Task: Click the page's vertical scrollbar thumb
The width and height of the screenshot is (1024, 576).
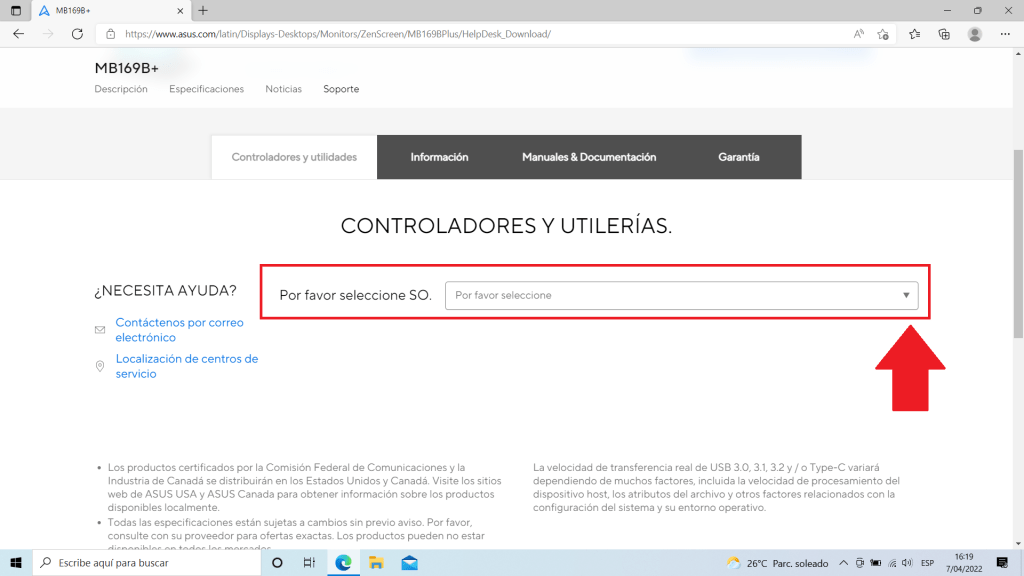Action: [x=1018, y=240]
